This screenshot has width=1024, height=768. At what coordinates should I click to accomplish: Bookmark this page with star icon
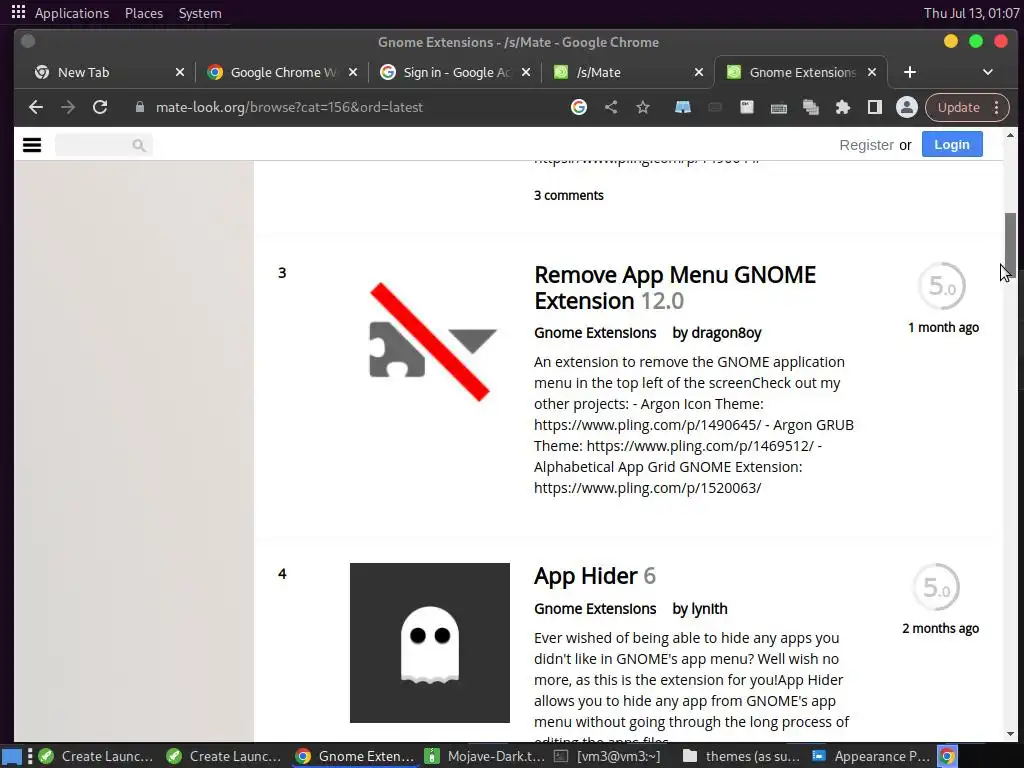coord(643,107)
